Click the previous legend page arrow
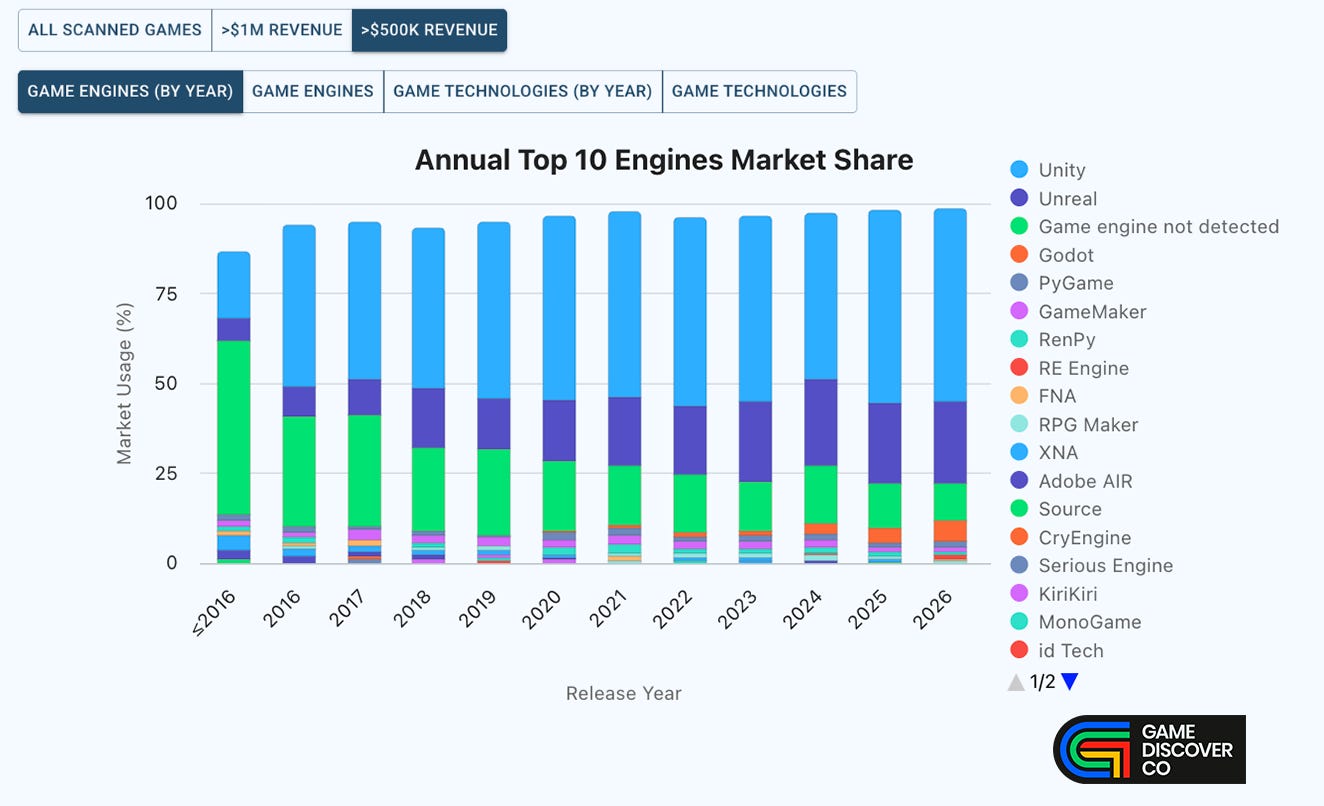This screenshot has width=1324, height=806. pyautogui.click(x=1016, y=682)
